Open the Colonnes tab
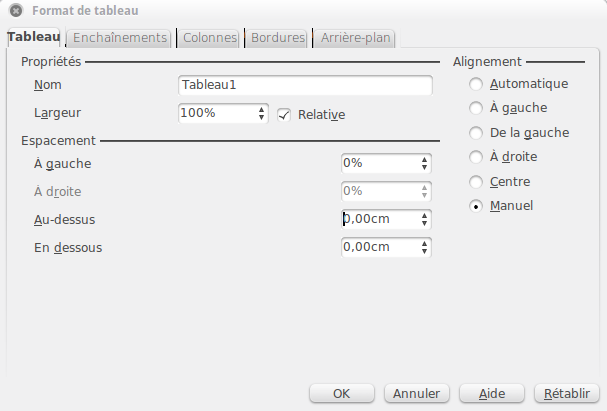The width and height of the screenshot is (607, 411). pyautogui.click(x=209, y=38)
